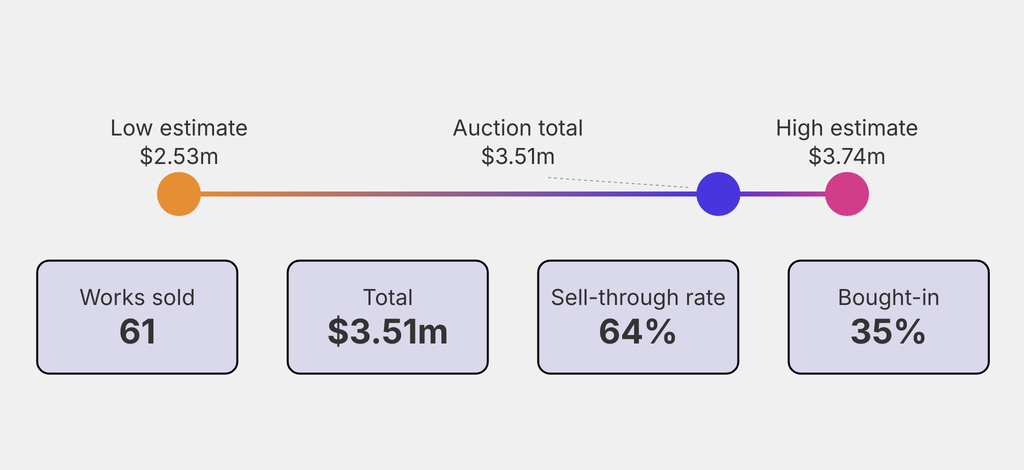
Task: Click the "Total" heading in the second card
Action: (x=388, y=297)
